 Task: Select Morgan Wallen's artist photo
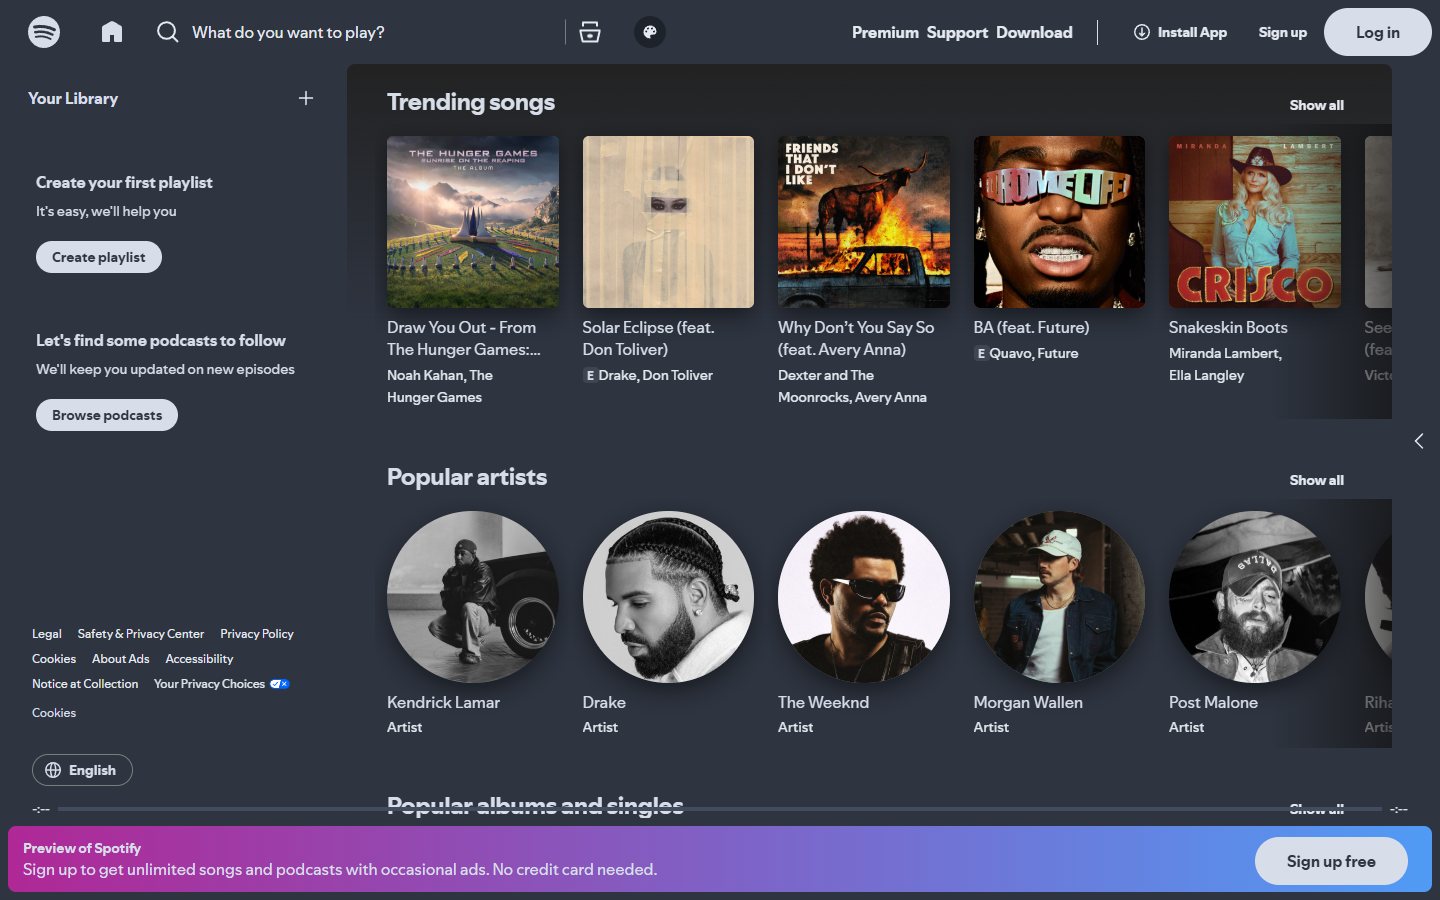[1059, 597]
